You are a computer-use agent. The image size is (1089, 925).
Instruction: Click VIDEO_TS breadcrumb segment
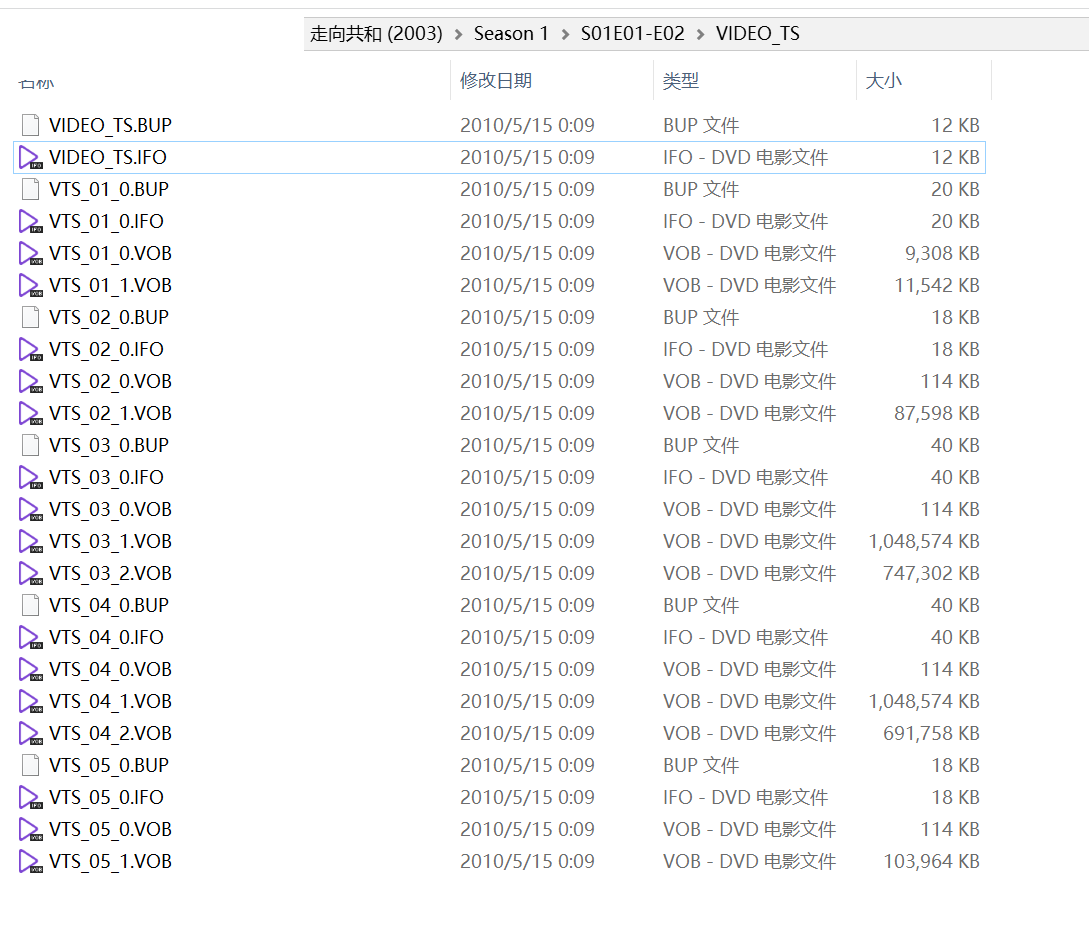click(x=758, y=33)
